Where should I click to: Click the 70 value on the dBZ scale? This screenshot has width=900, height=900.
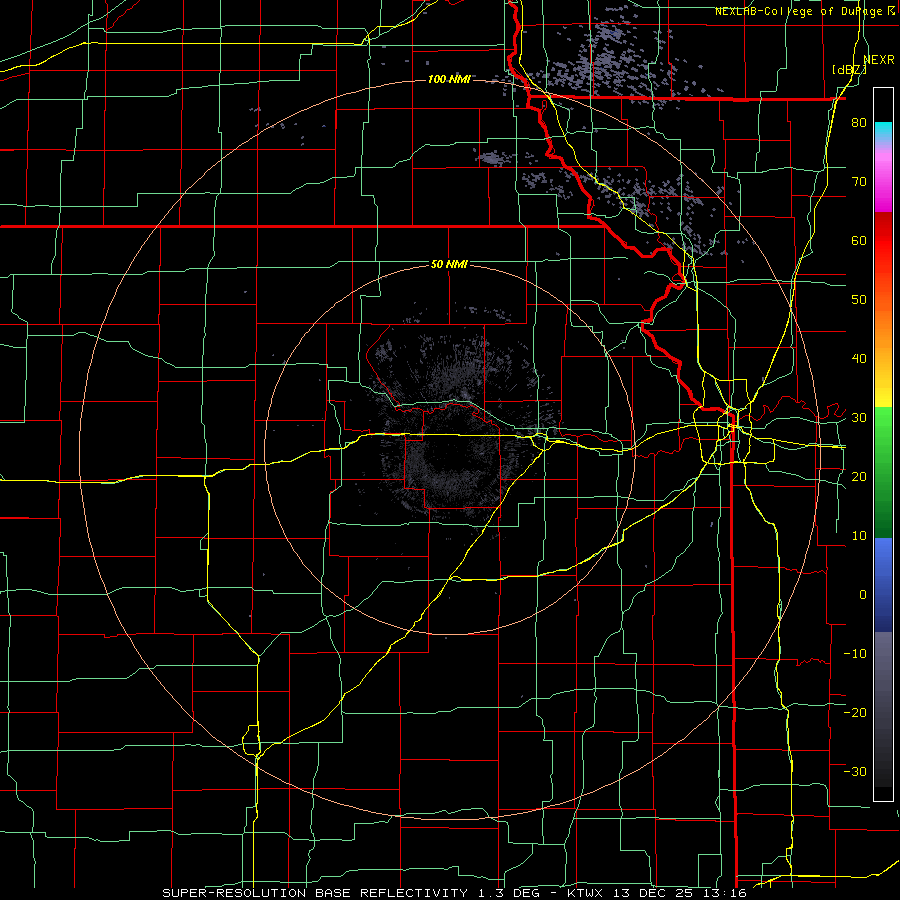pyautogui.click(x=859, y=182)
